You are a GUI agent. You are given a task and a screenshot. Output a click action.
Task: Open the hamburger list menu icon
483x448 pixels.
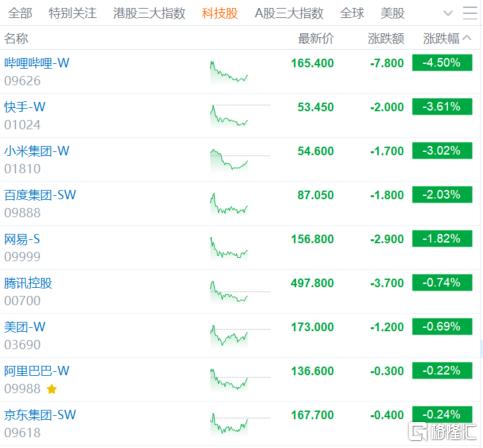(x=470, y=13)
